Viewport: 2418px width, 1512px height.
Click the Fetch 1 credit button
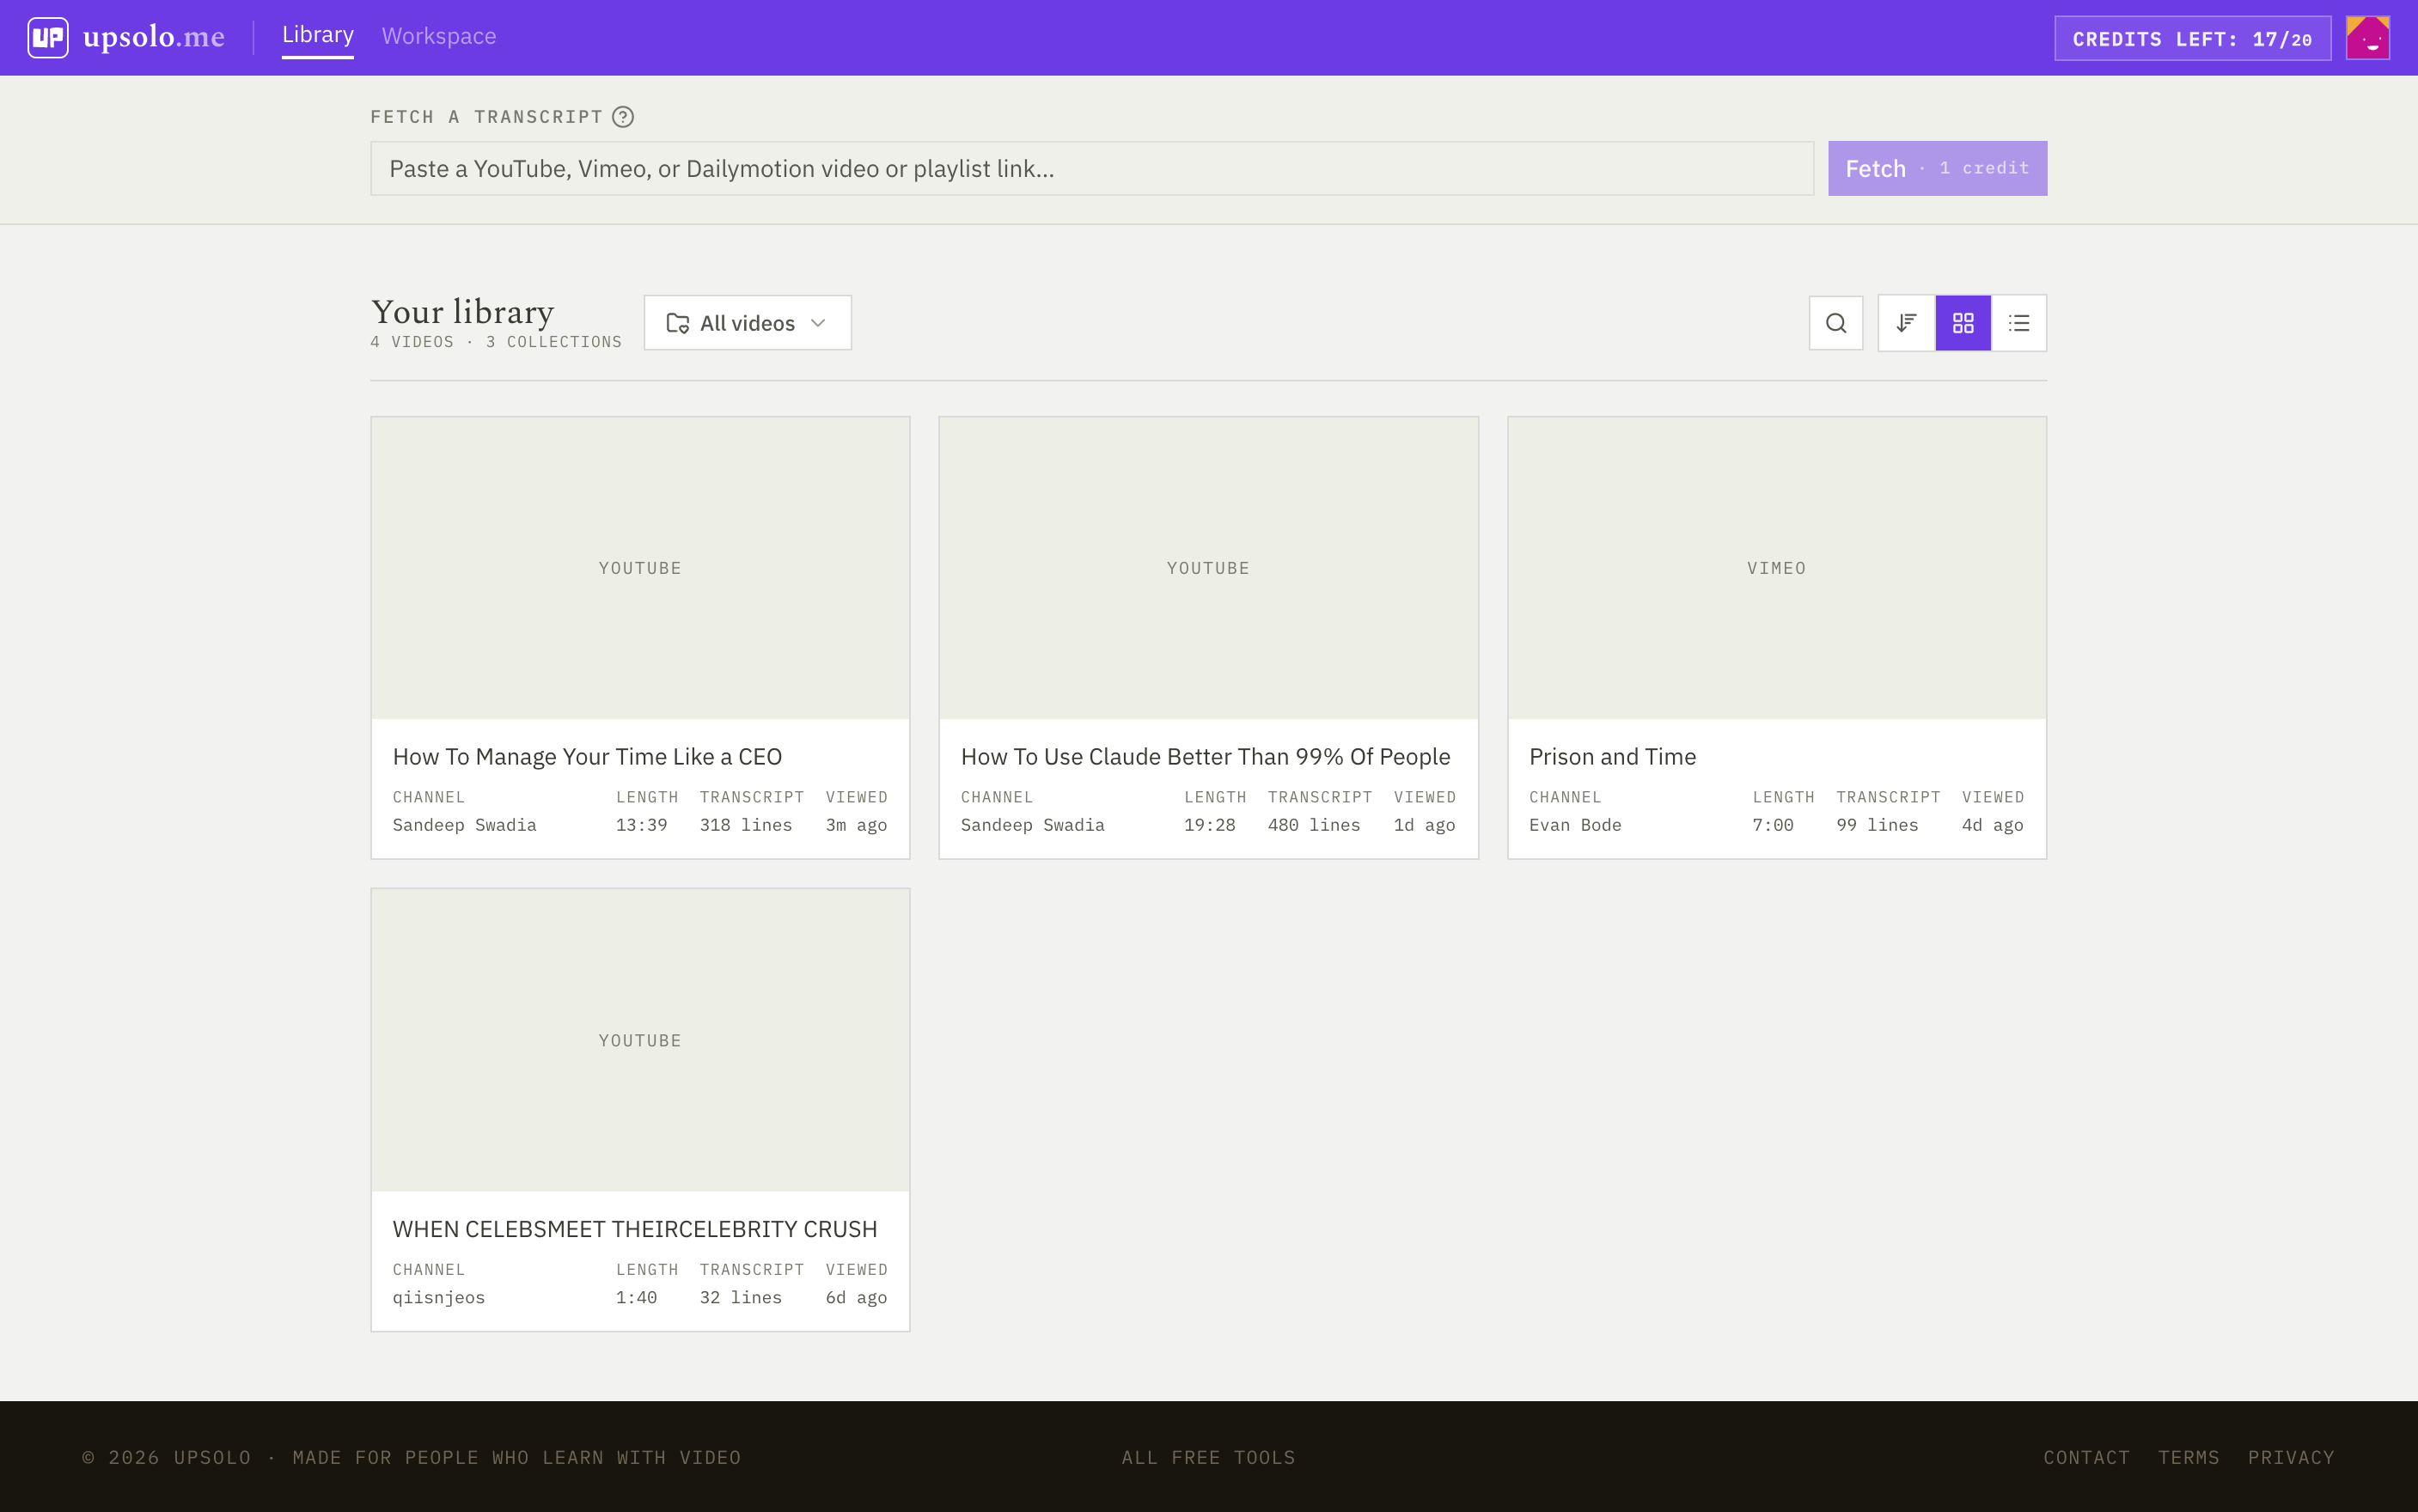(1938, 168)
